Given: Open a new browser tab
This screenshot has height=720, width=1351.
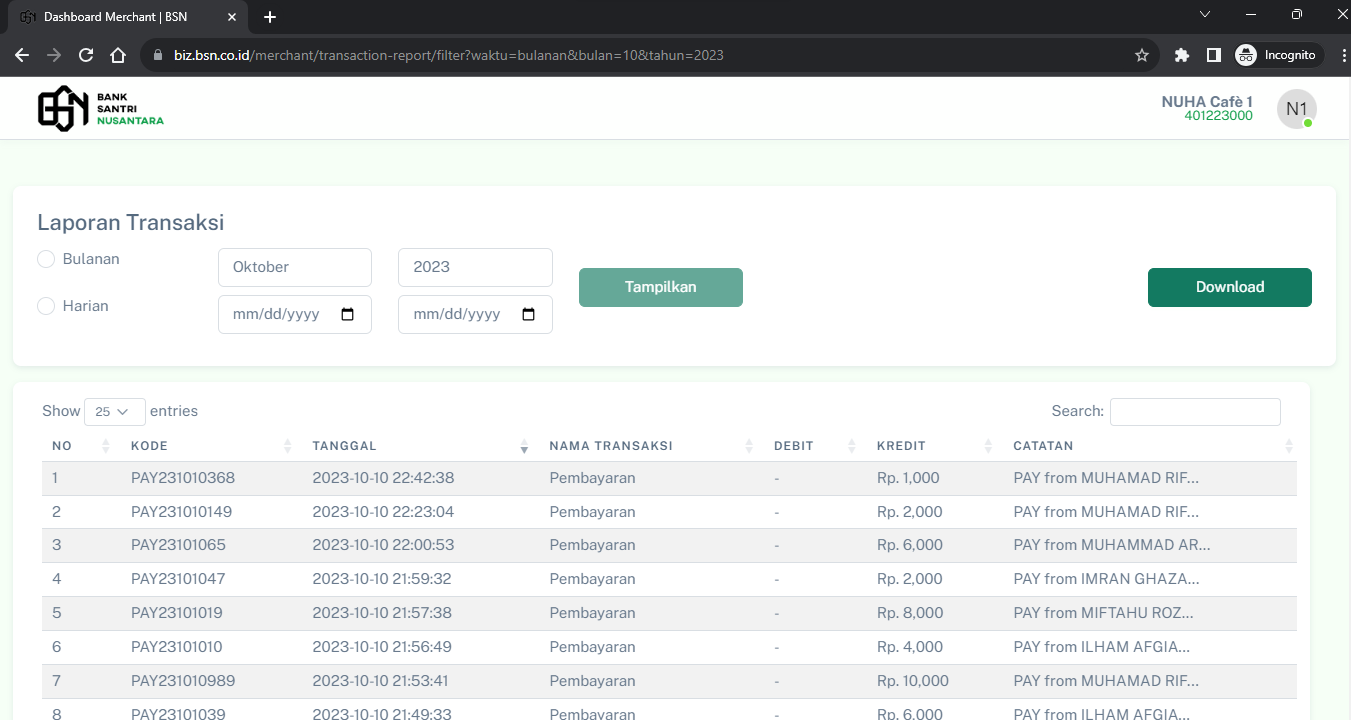Looking at the screenshot, I should (x=270, y=17).
